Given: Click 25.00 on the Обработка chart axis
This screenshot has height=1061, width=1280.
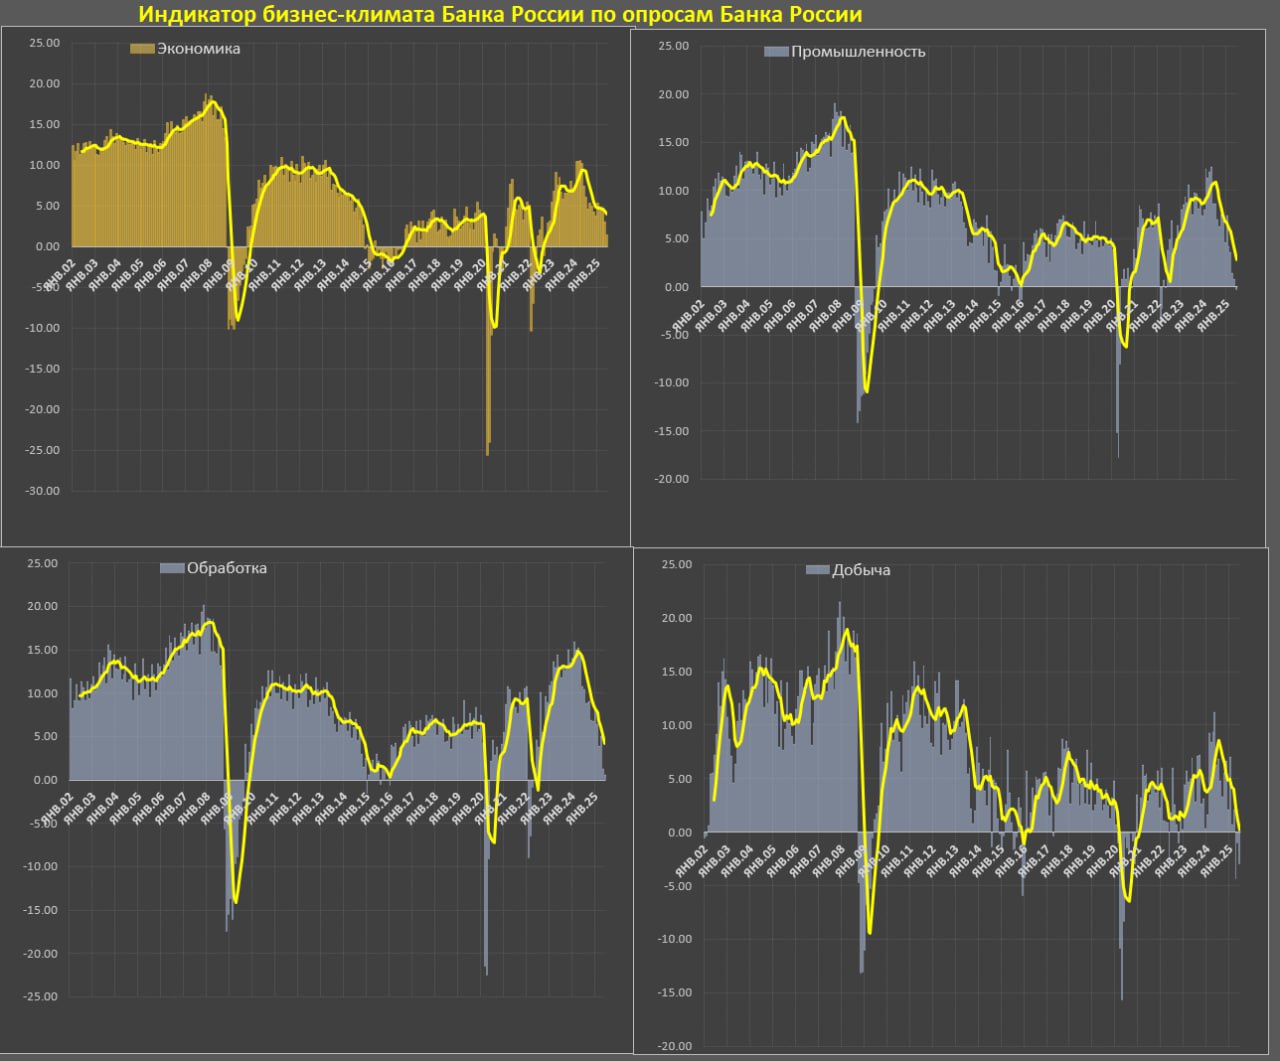Looking at the screenshot, I should point(42,563).
